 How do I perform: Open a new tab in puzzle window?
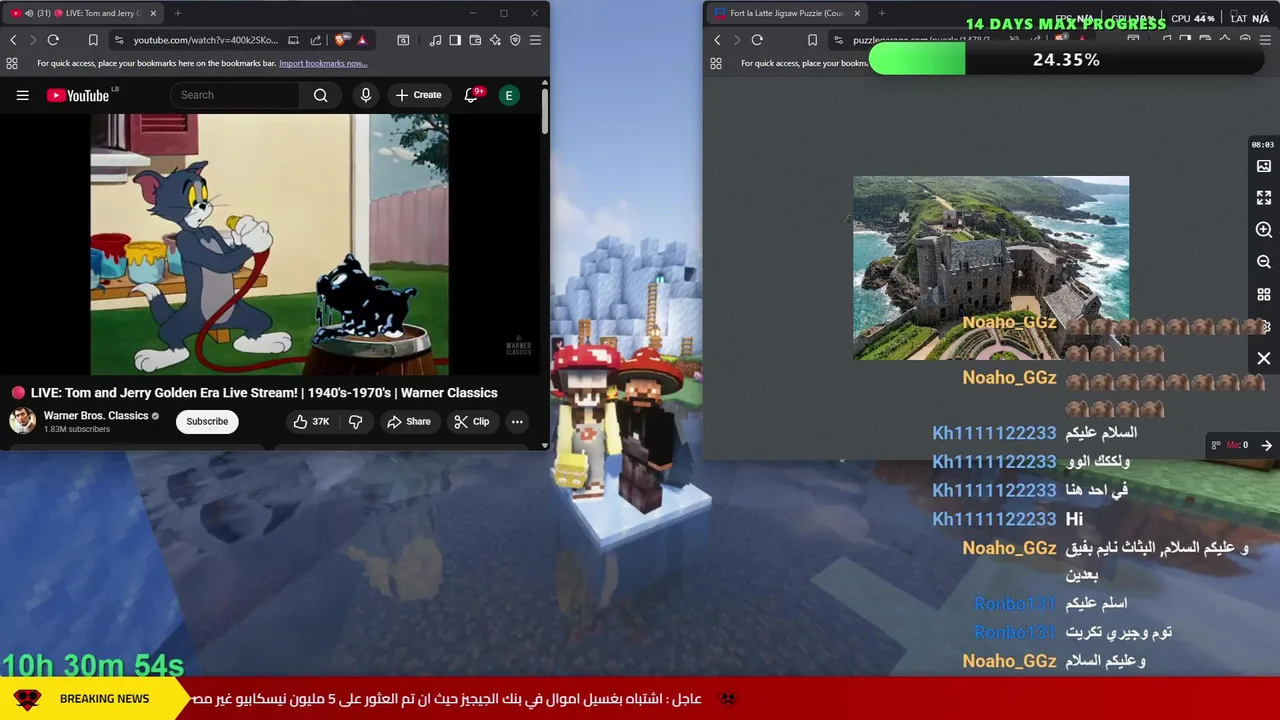(883, 13)
